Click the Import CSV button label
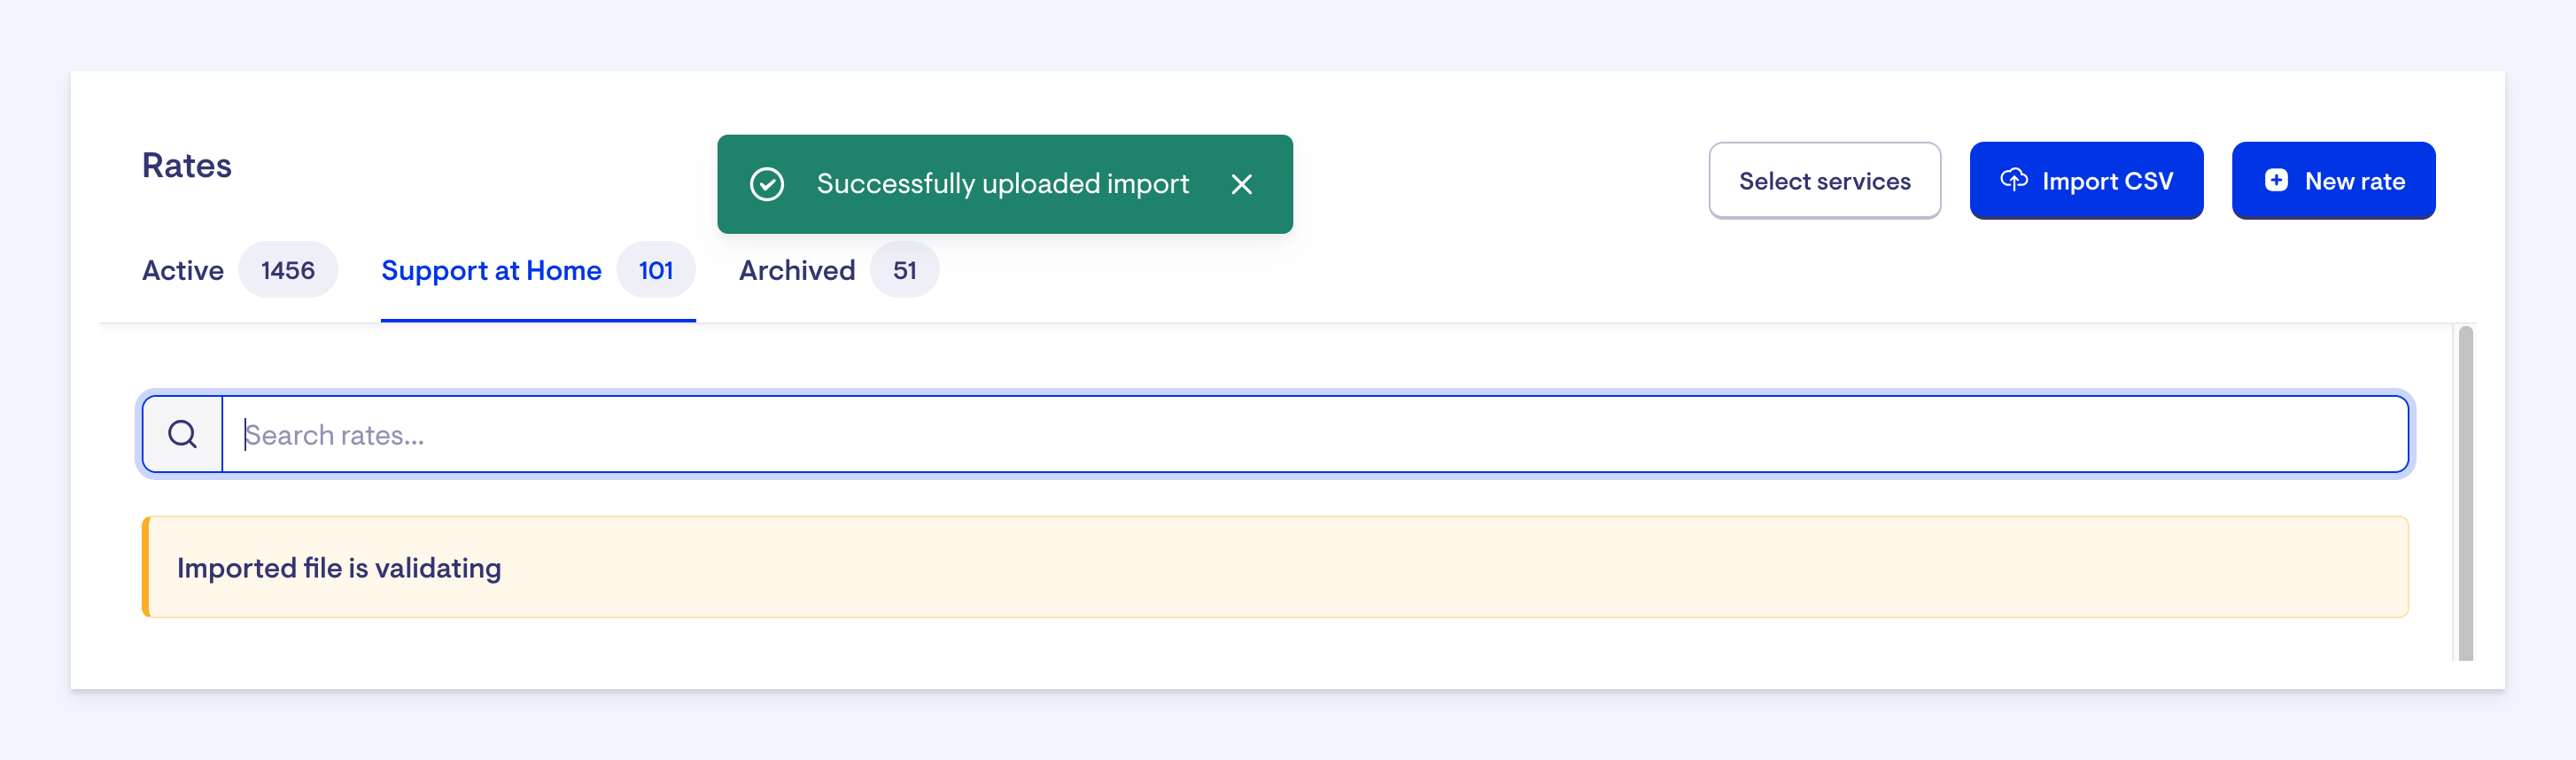Viewport: 2576px width, 760px height. coord(2107,181)
